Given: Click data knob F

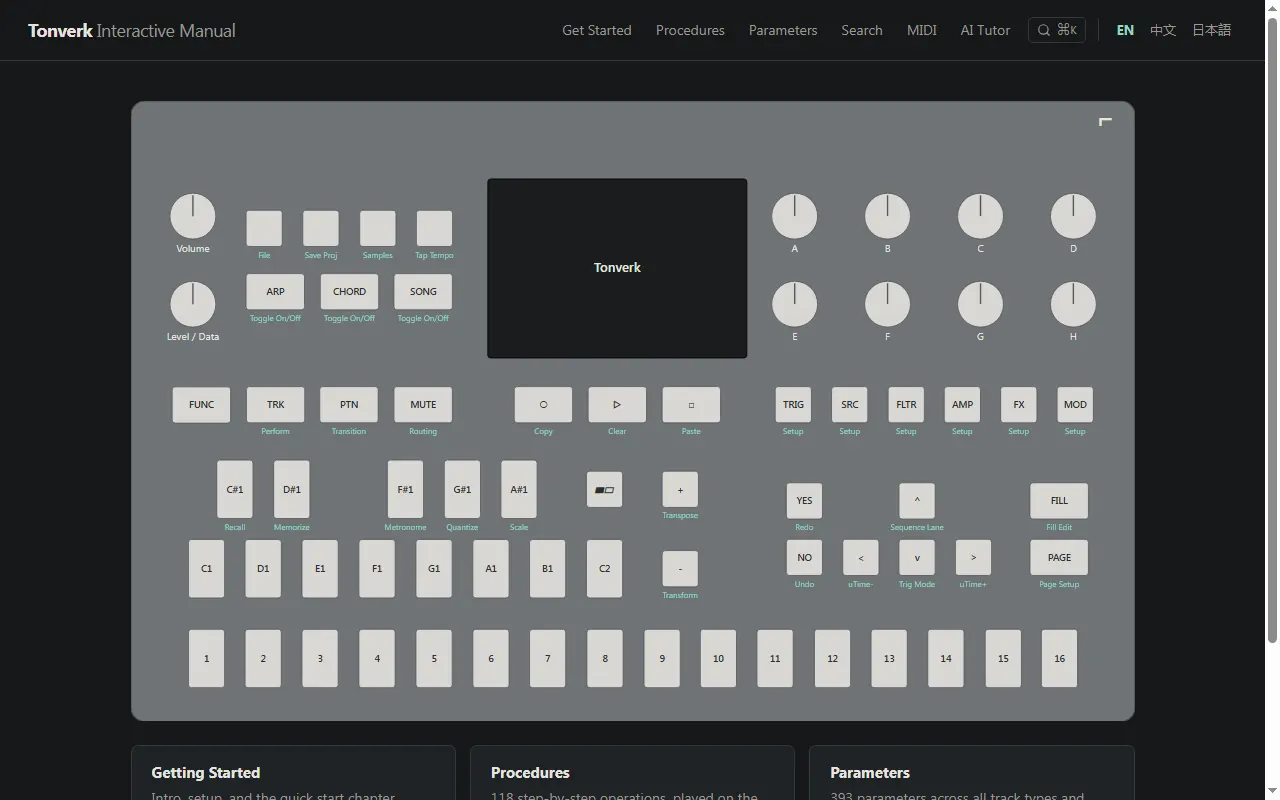Looking at the screenshot, I should tap(887, 305).
